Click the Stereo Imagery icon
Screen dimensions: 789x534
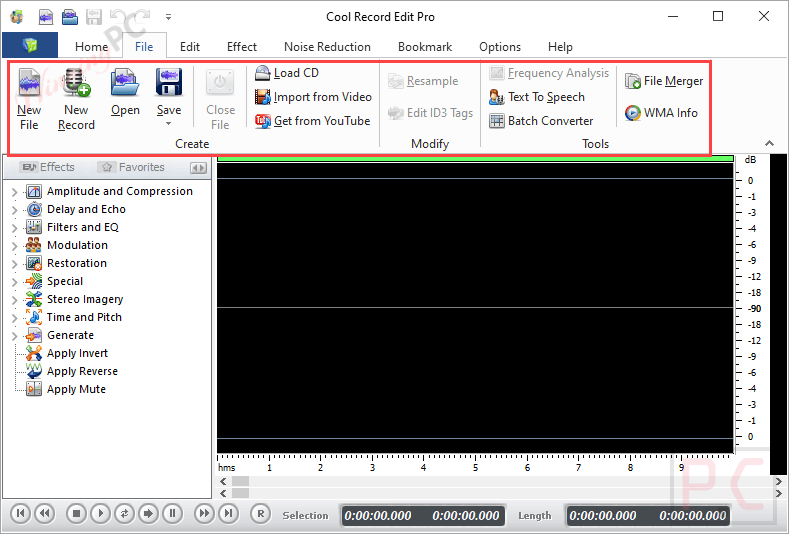[34, 299]
